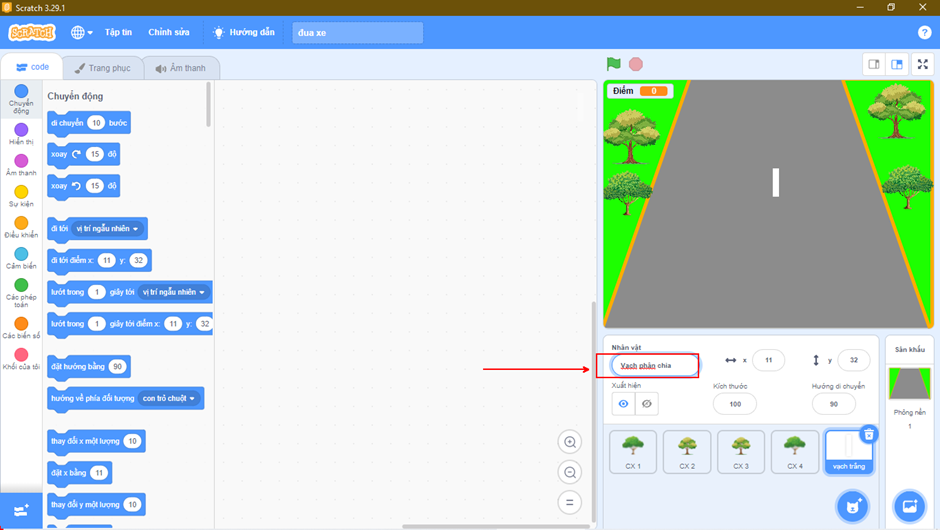Select the Khối của tôi category

click(x=21, y=360)
